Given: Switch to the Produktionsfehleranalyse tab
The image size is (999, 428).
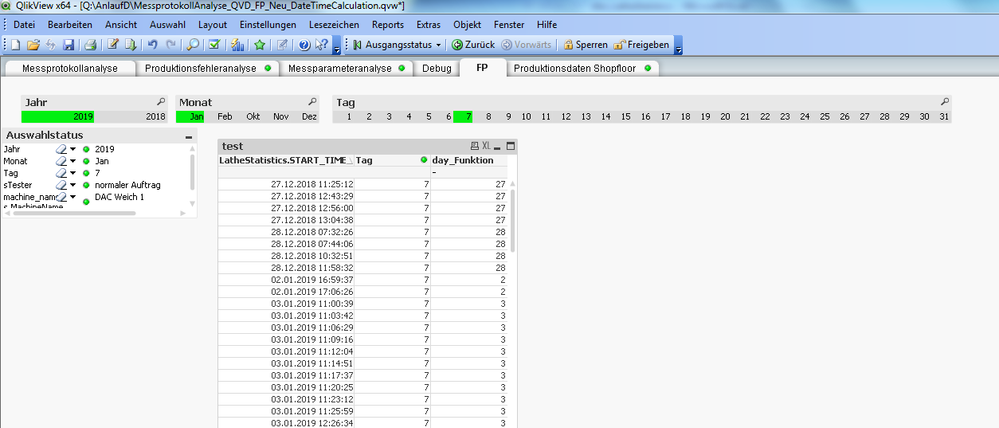Looking at the screenshot, I should click(208, 68).
